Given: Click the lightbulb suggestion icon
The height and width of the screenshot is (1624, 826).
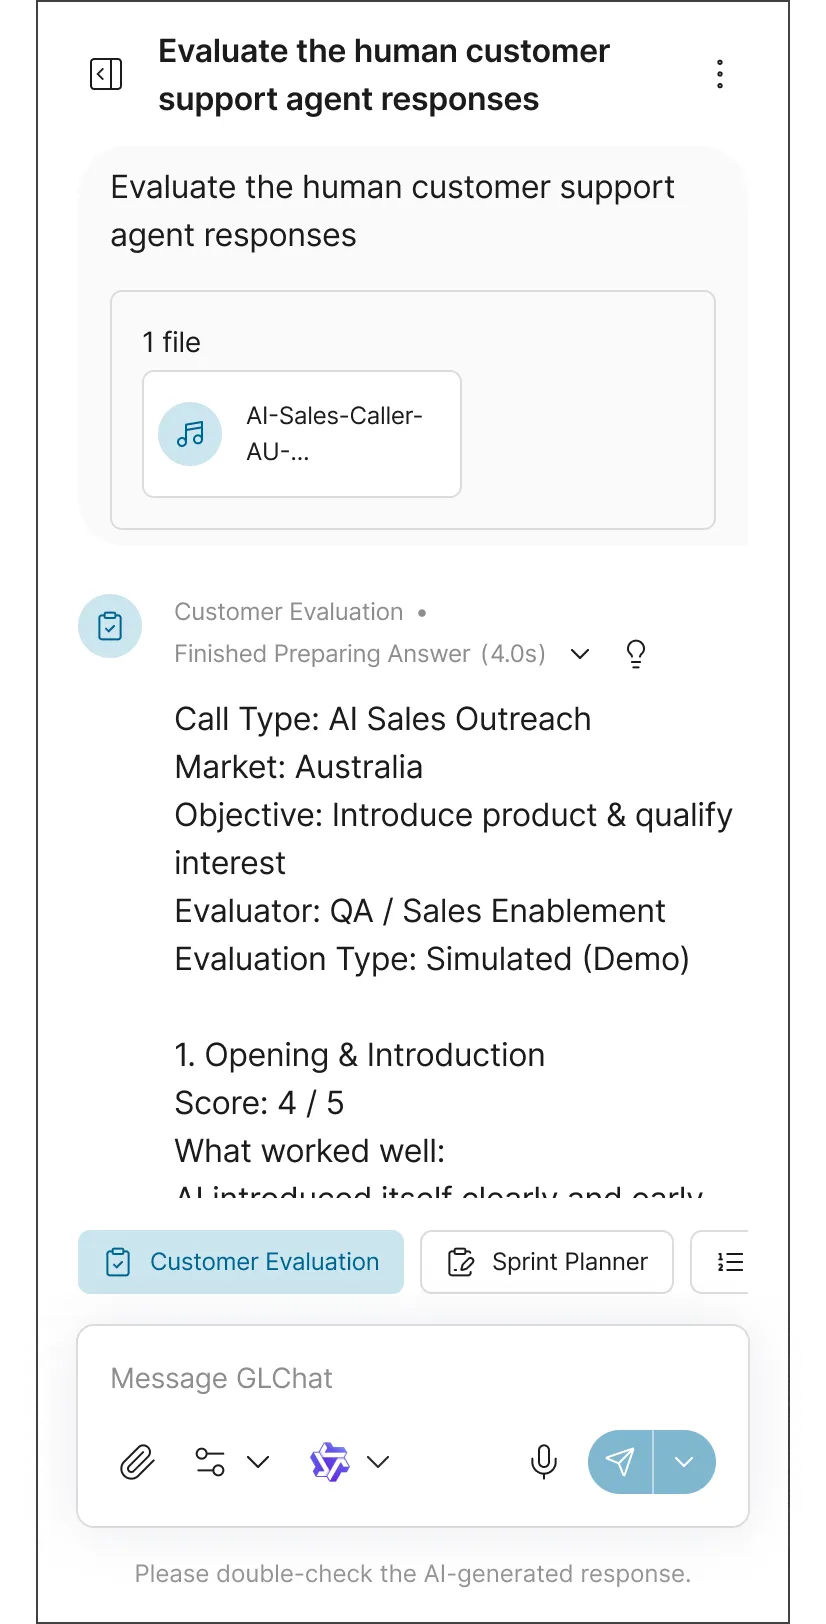Looking at the screenshot, I should pos(636,653).
